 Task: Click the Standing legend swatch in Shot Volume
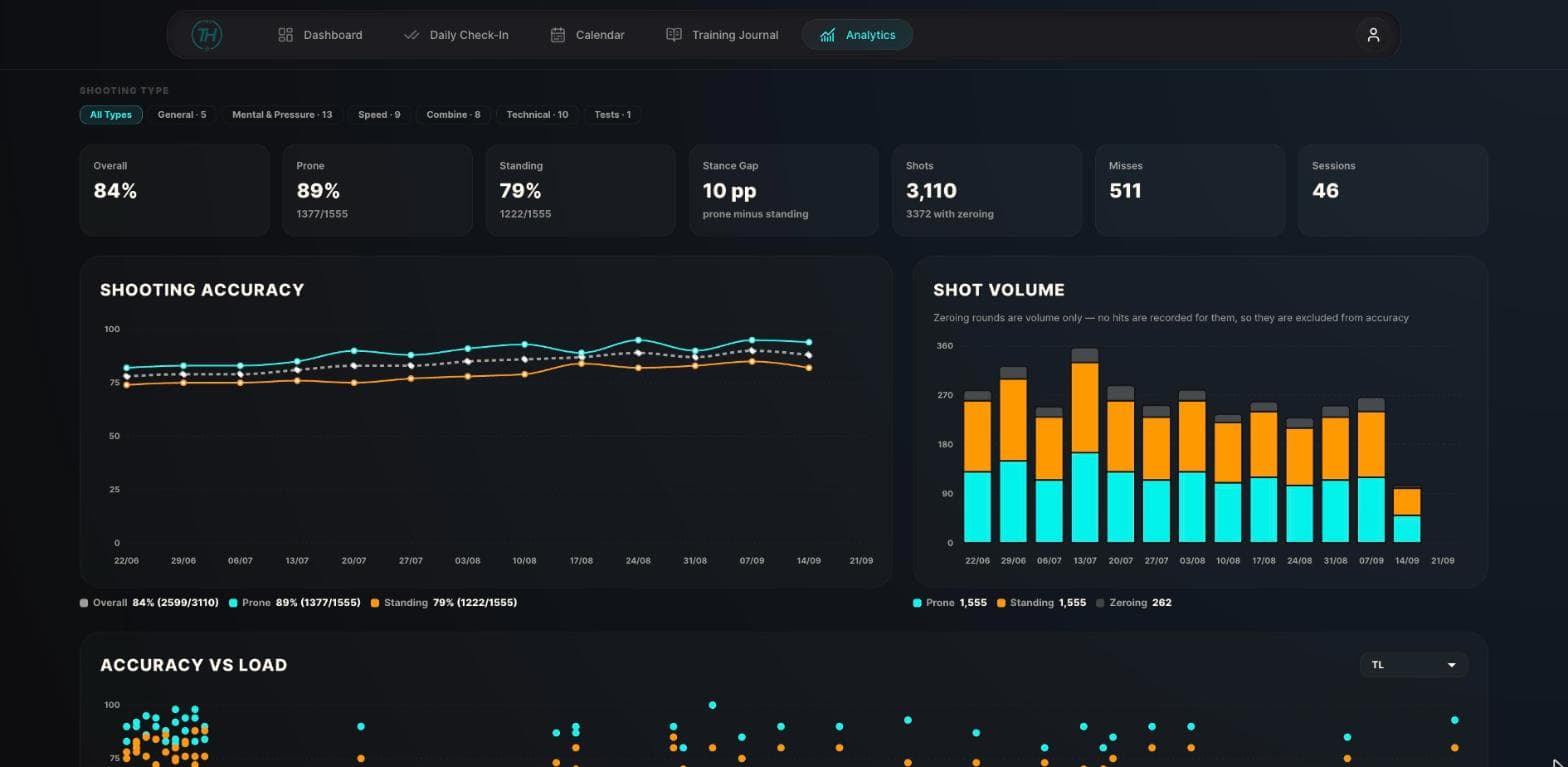[1001, 603]
